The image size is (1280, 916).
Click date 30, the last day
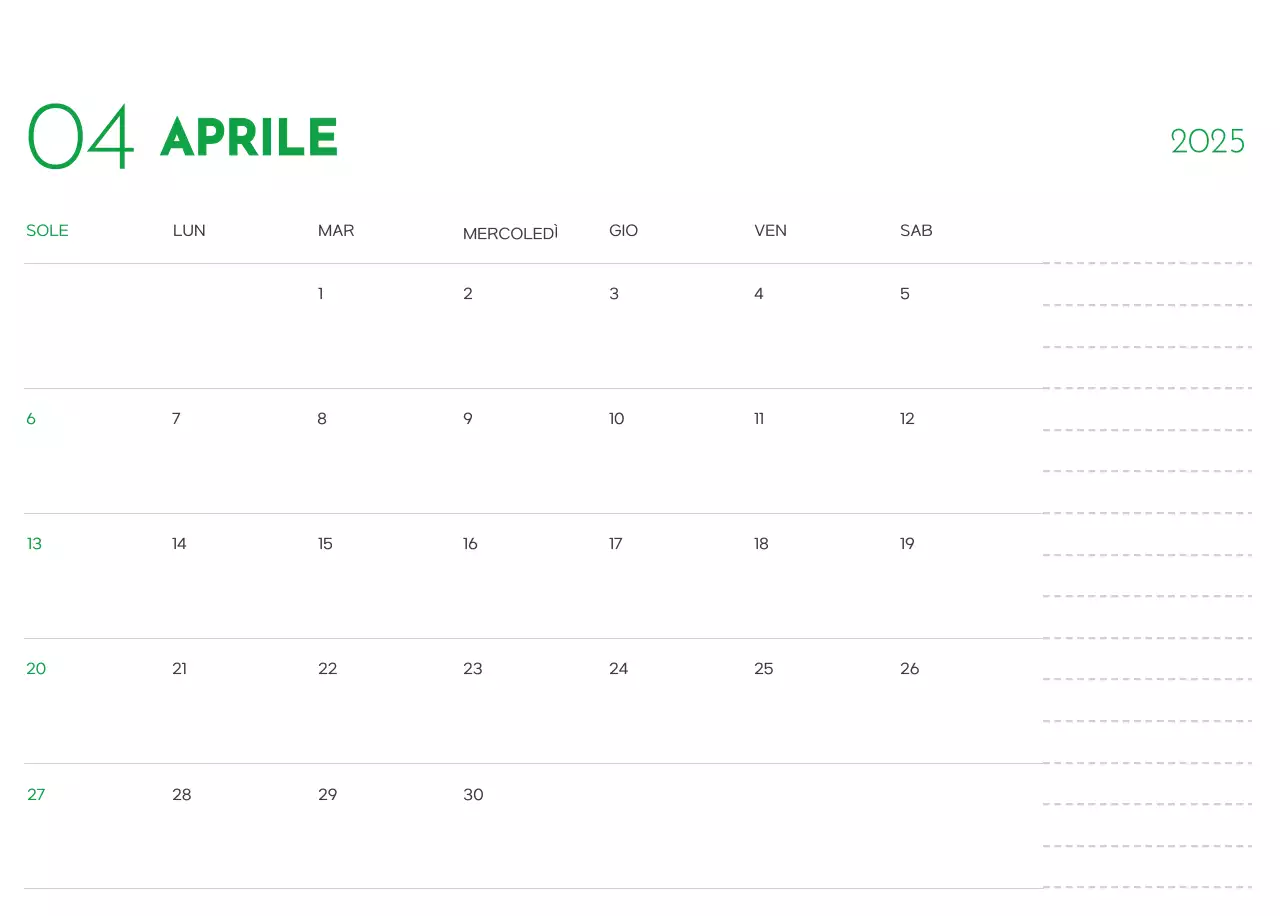(x=473, y=795)
